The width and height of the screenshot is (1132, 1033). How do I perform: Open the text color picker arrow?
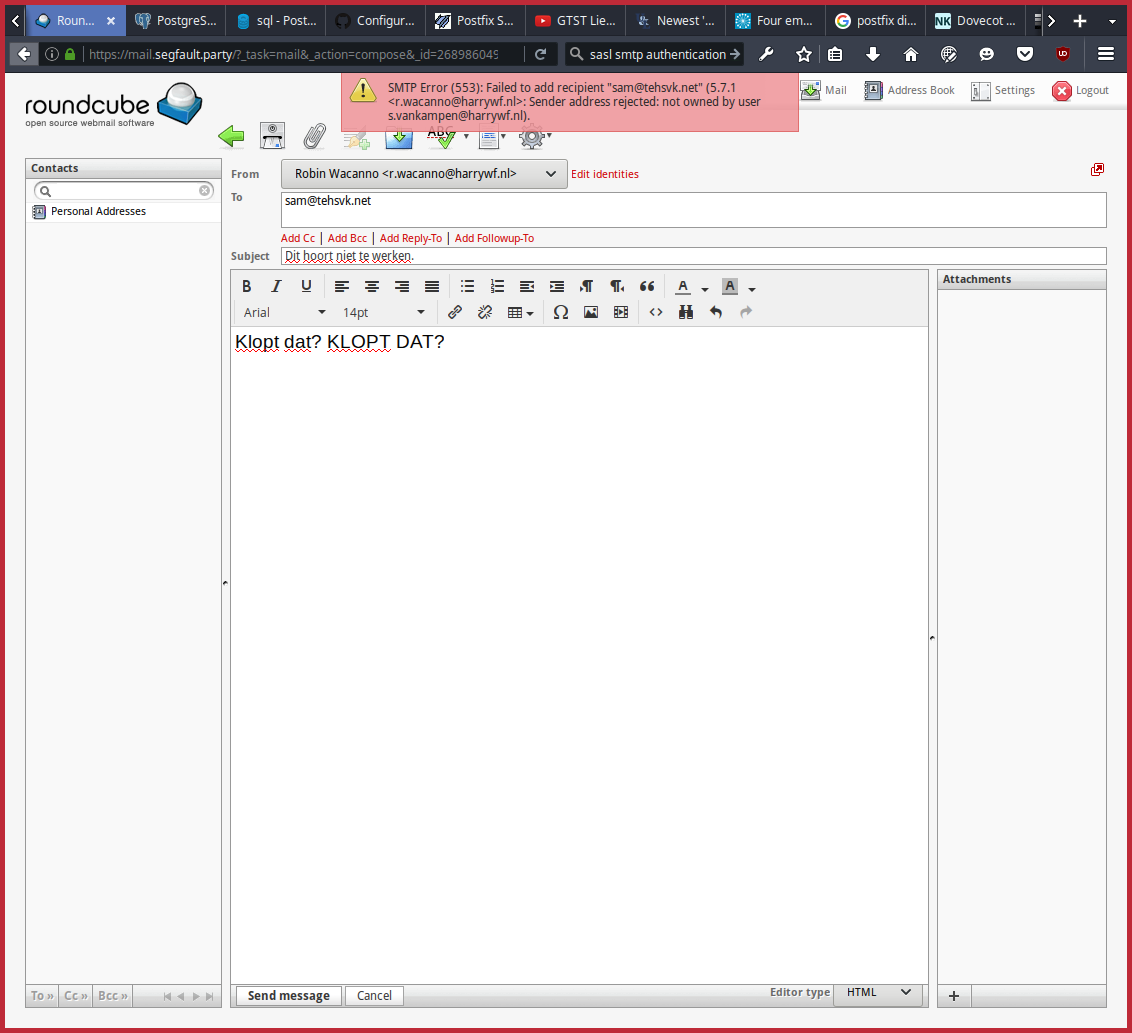705,289
